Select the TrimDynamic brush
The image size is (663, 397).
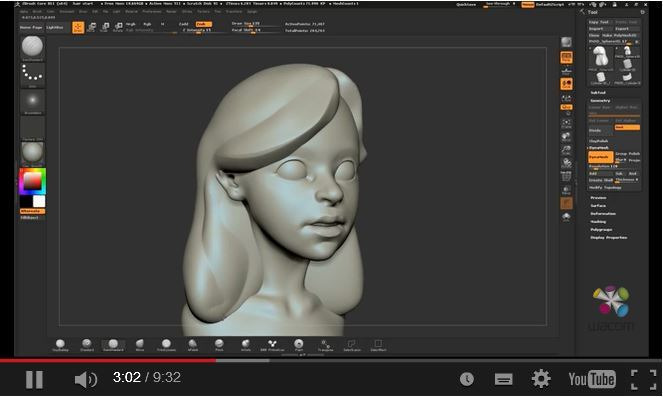[166, 345]
